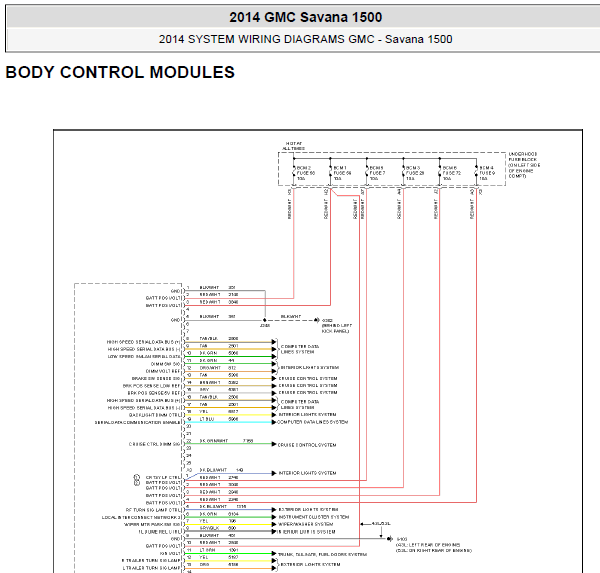The height and width of the screenshot is (573, 600).
Task: Select the "LT GRN" wire color label
Action: pos(207,550)
